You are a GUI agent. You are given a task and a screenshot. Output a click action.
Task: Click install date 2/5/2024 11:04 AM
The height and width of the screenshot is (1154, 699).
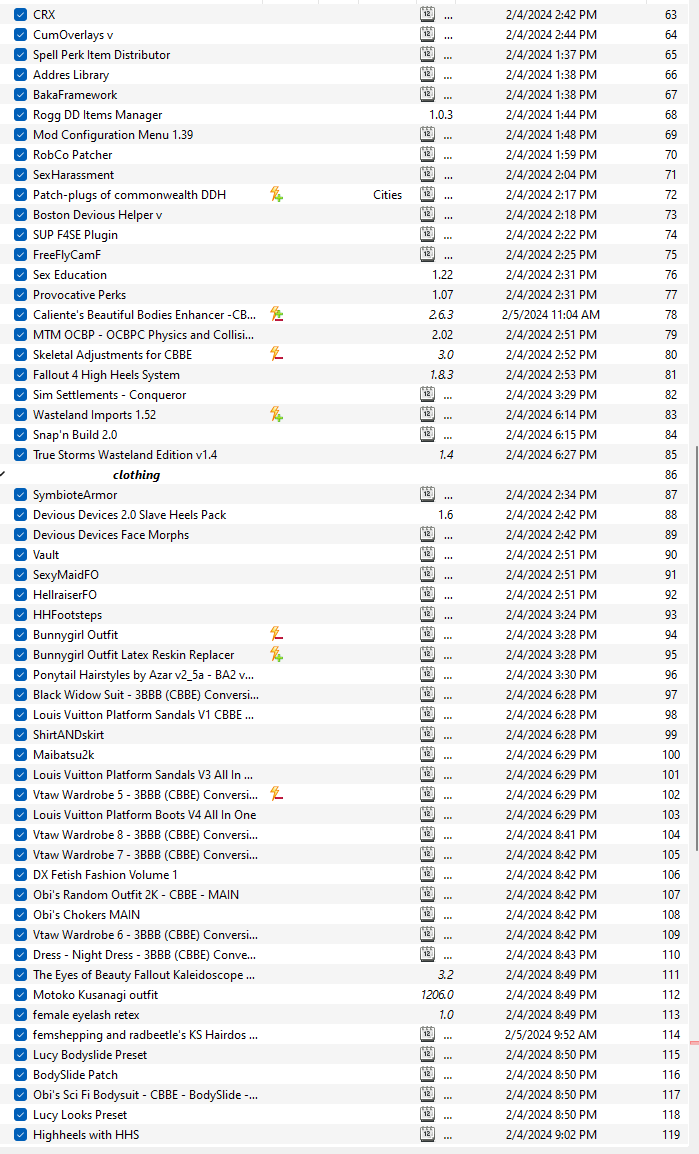(x=550, y=314)
